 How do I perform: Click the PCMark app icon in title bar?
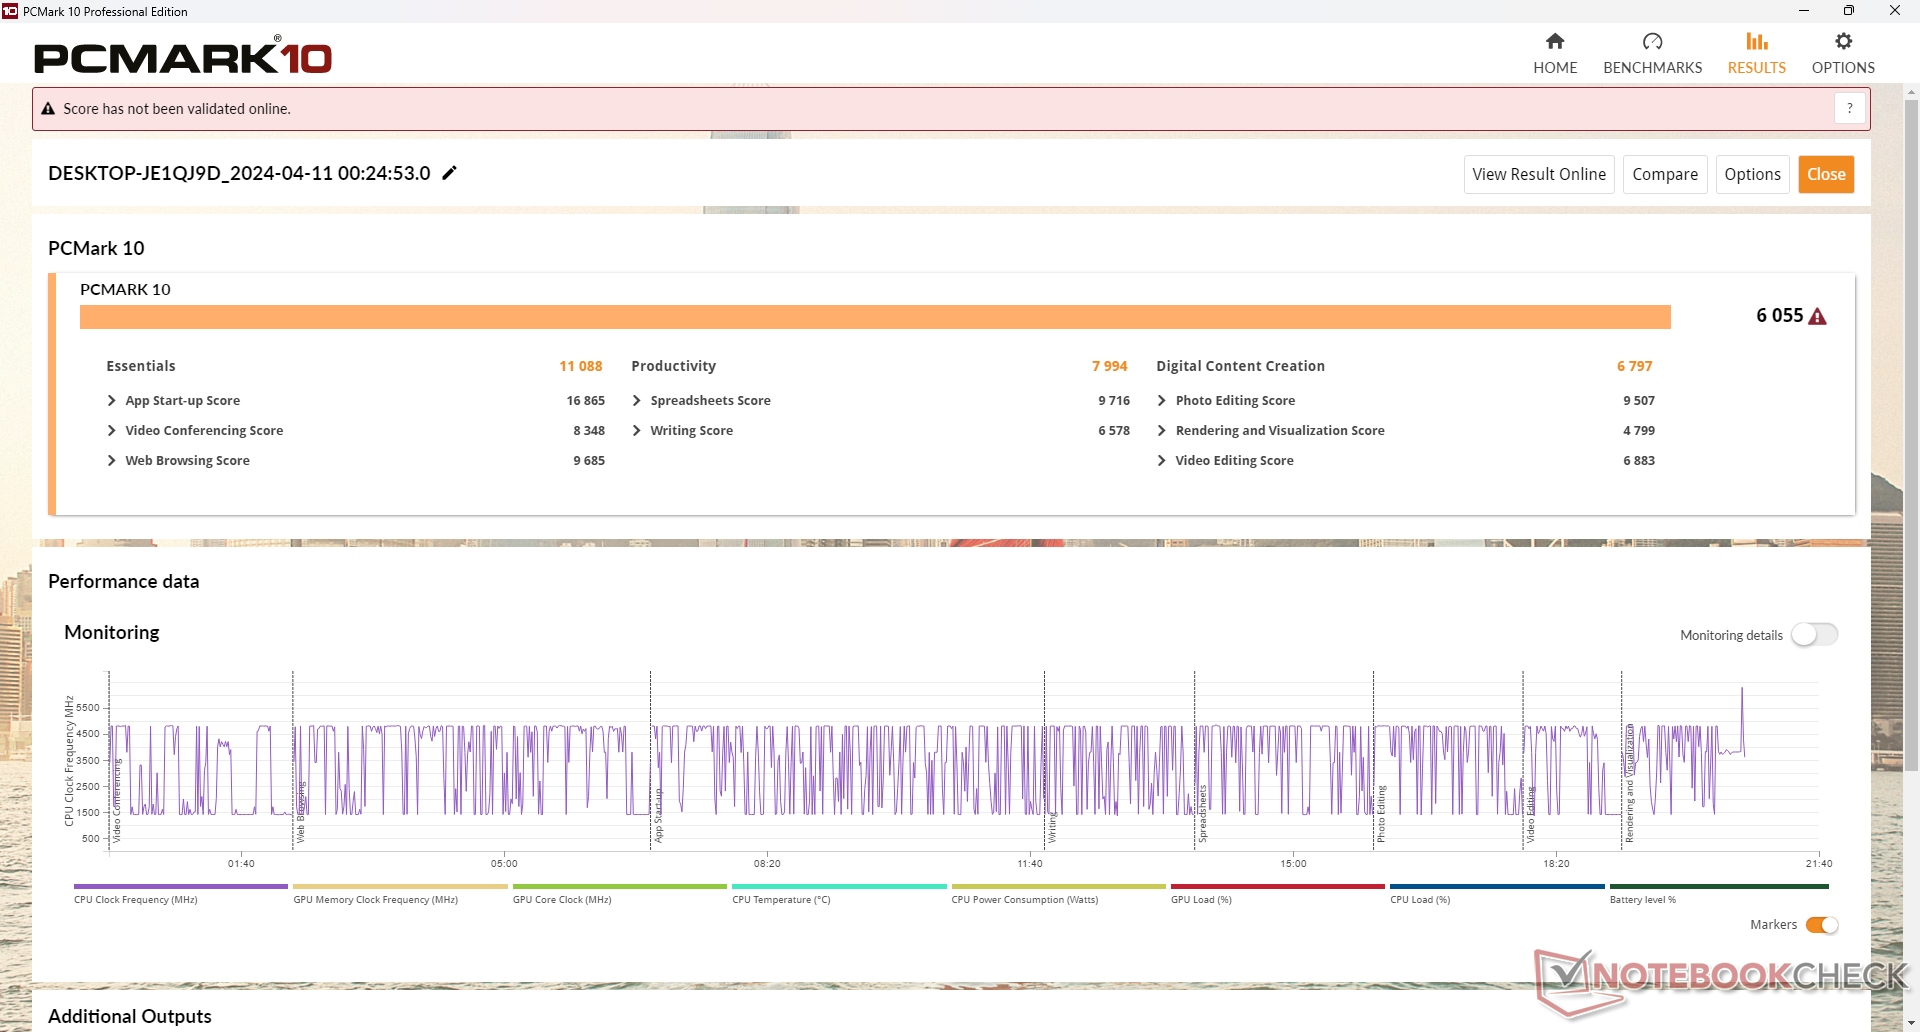pyautogui.click(x=10, y=11)
